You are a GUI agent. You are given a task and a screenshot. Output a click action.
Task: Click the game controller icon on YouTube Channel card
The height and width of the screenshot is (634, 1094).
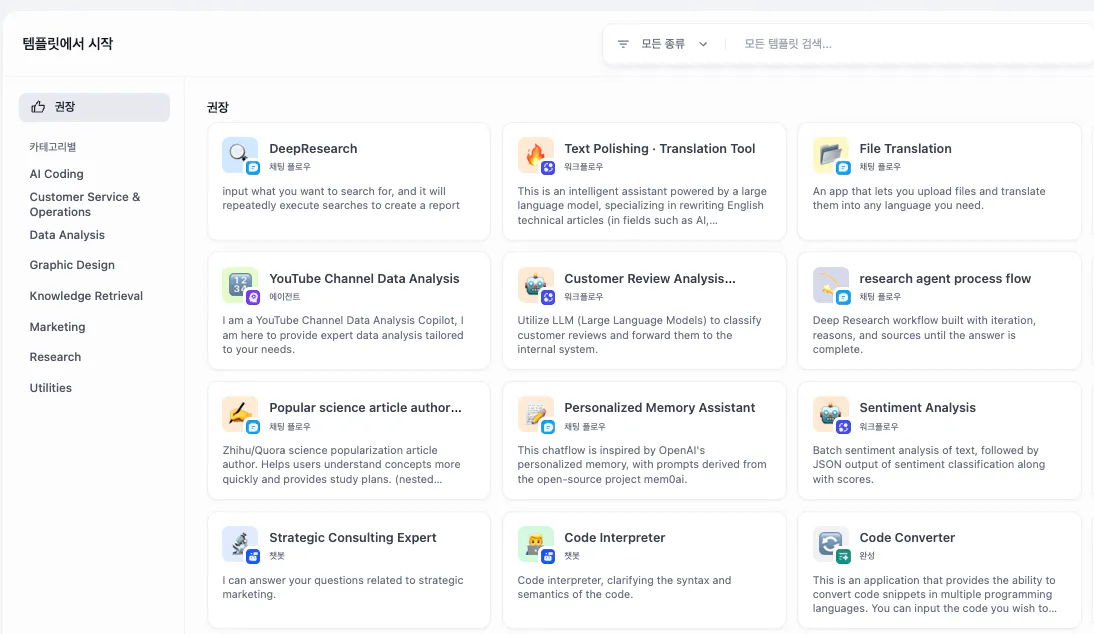coord(240,286)
